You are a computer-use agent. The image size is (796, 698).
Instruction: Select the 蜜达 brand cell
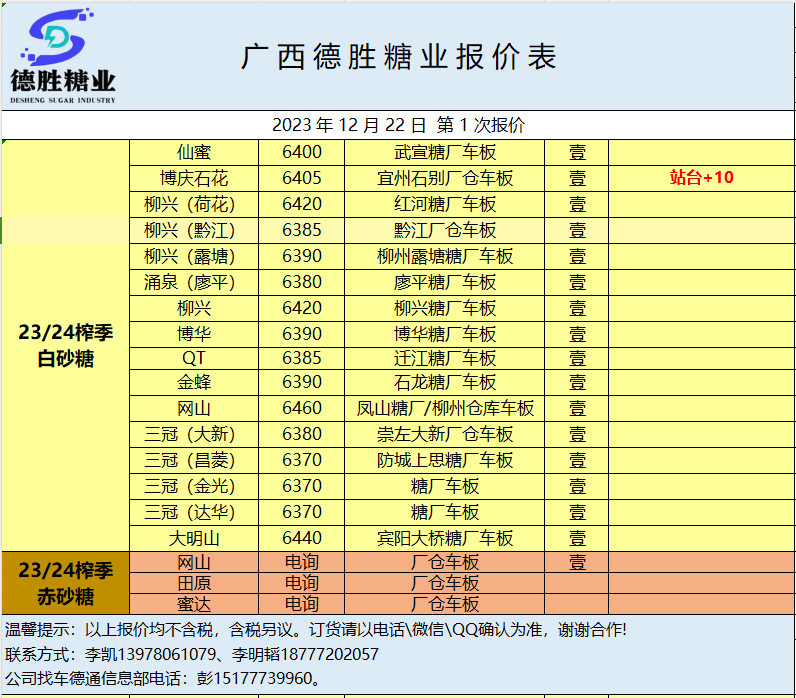click(x=194, y=604)
